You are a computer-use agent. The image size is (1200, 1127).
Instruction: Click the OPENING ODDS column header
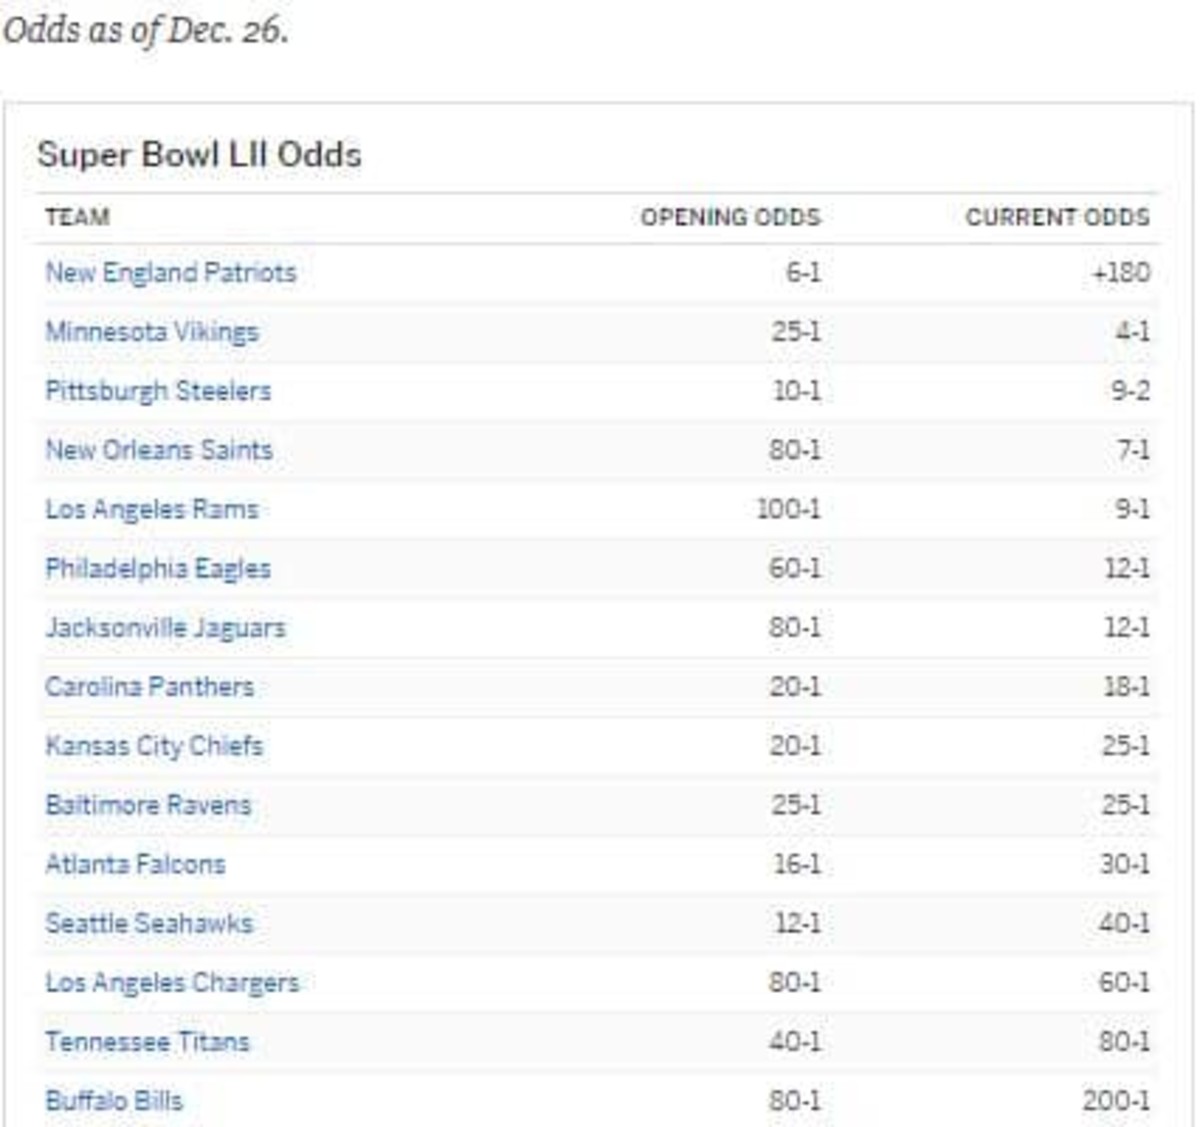coord(731,217)
